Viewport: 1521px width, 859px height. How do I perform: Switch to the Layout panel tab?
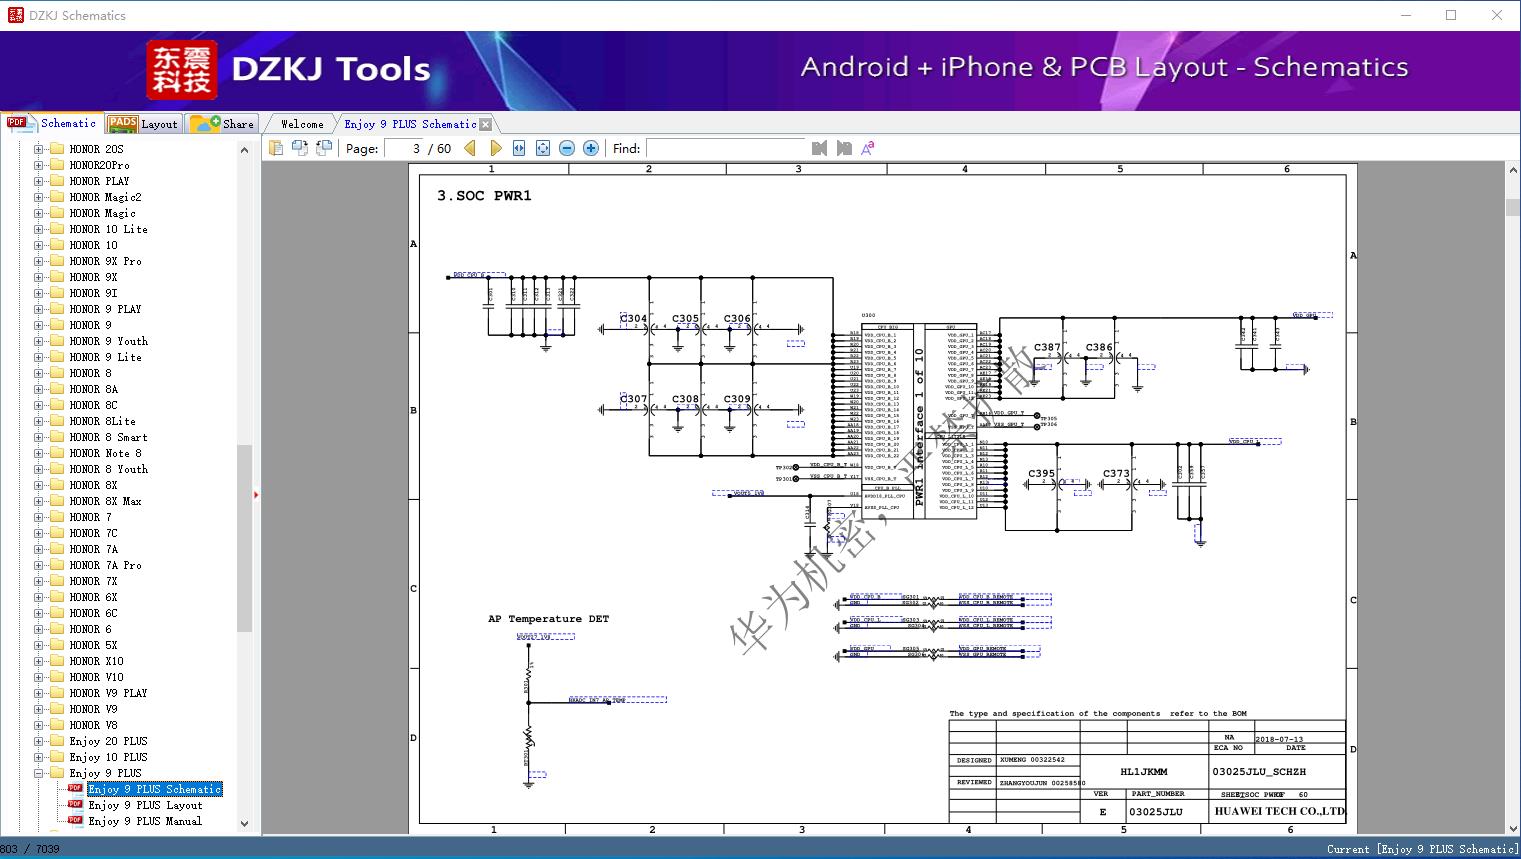pyautogui.click(x=142, y=124)
